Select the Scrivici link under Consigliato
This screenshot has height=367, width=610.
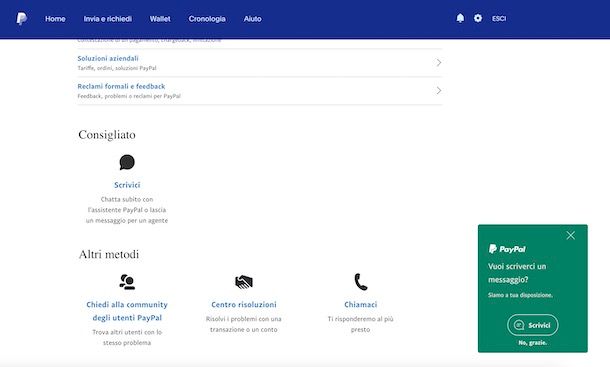tap(127, 185)
